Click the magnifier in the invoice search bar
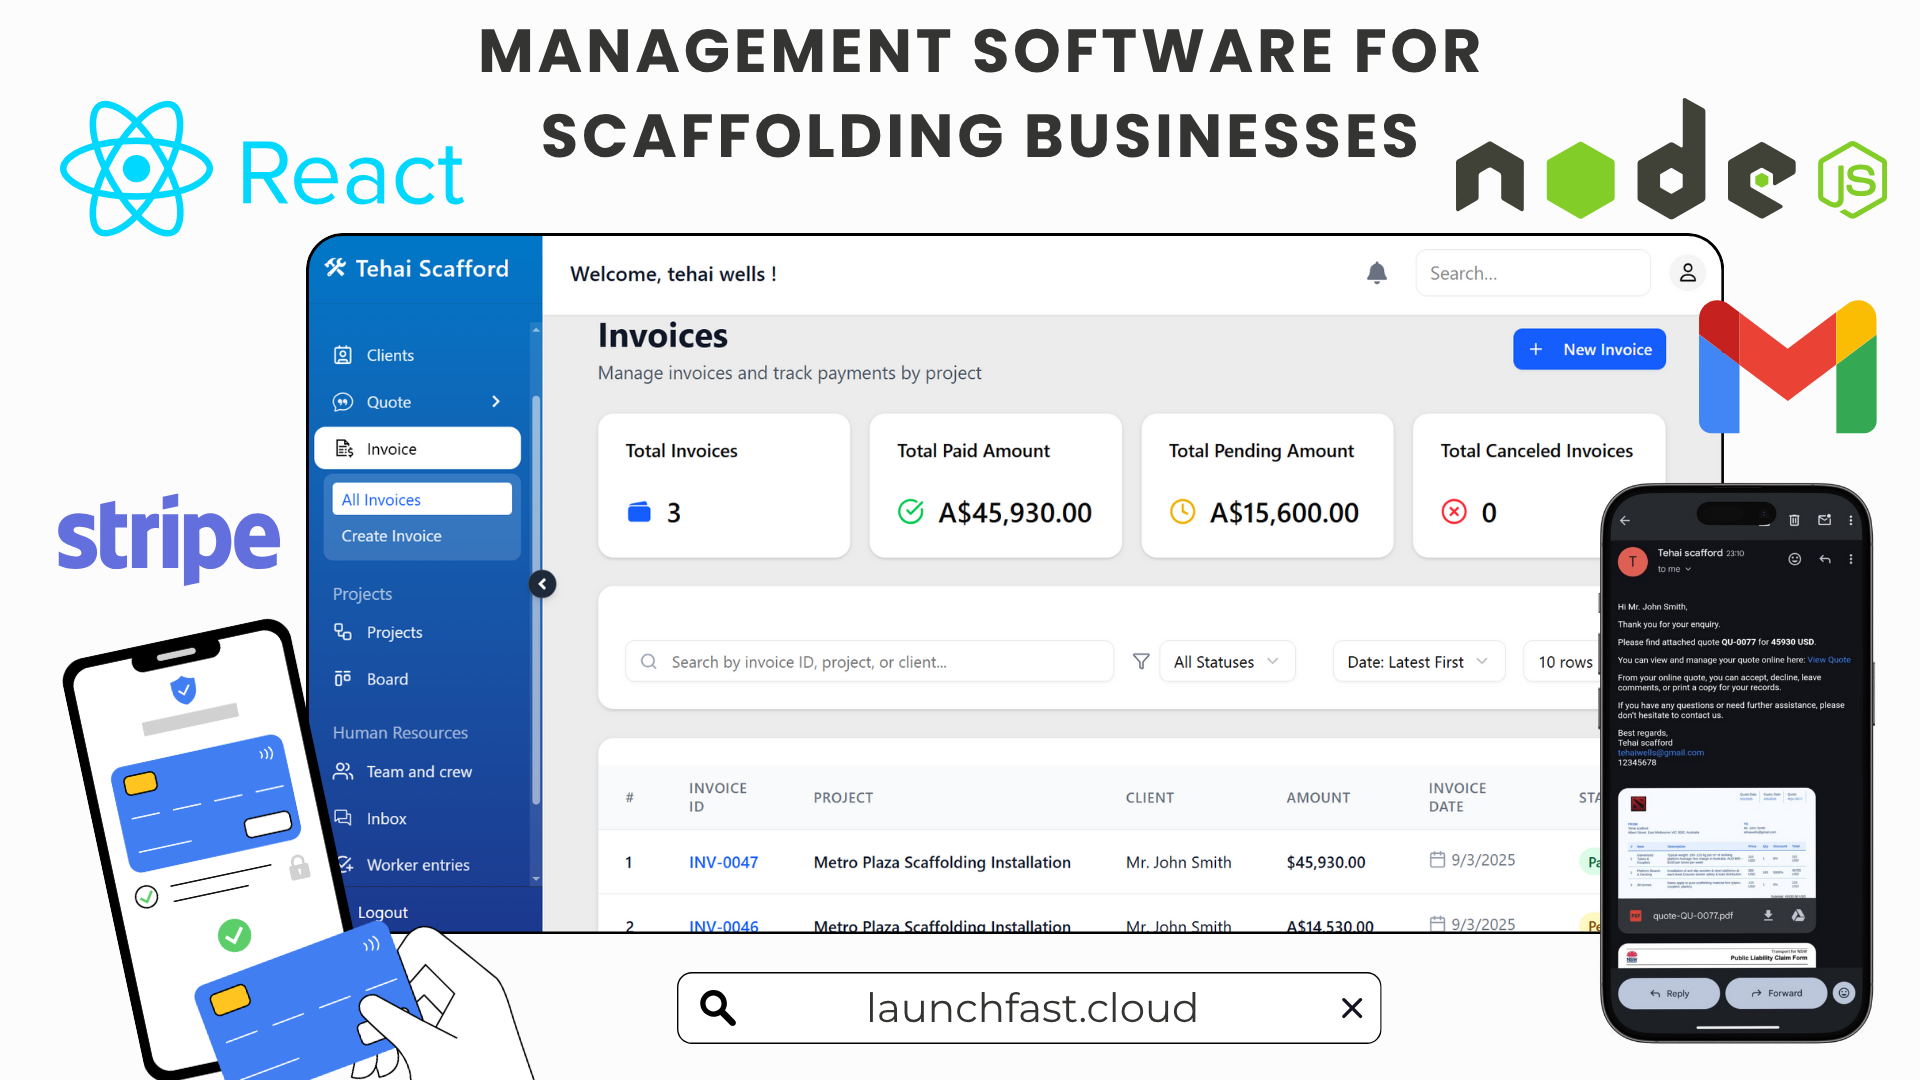1920x1080 pixels. pyautogui.click(x=648, y=661)
